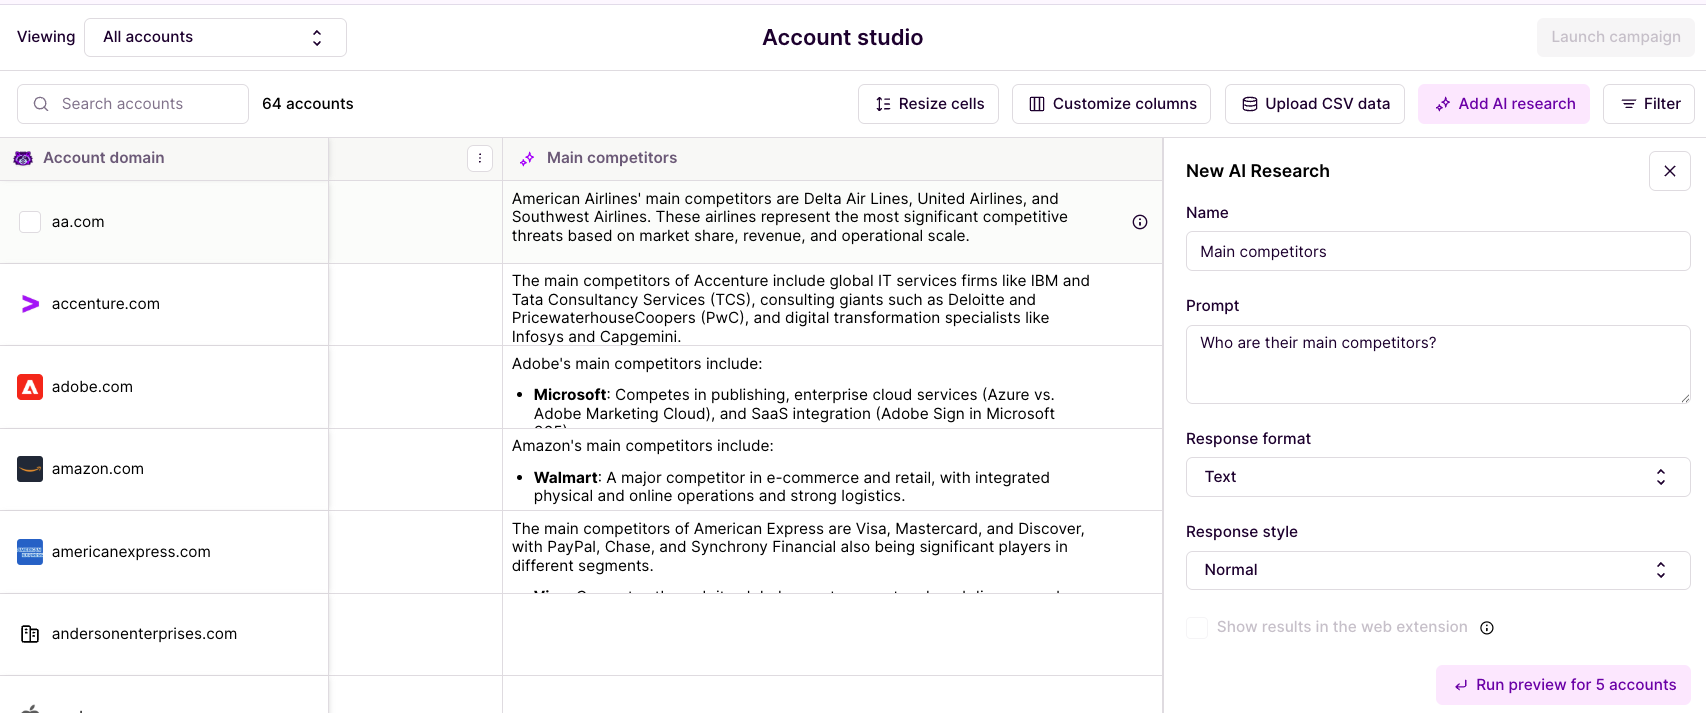
Task: Click the Account domain column header icon
Action: point(23,158)
